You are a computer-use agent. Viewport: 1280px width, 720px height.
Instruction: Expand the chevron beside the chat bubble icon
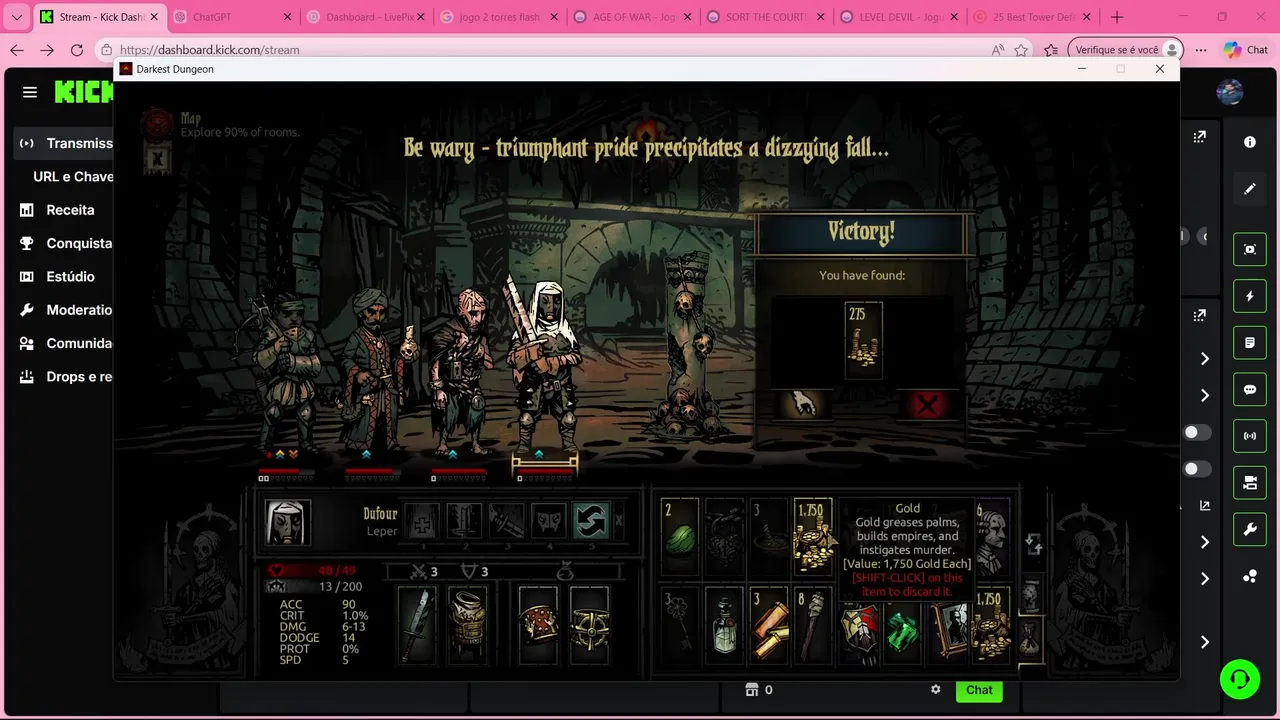[1205, 395]
